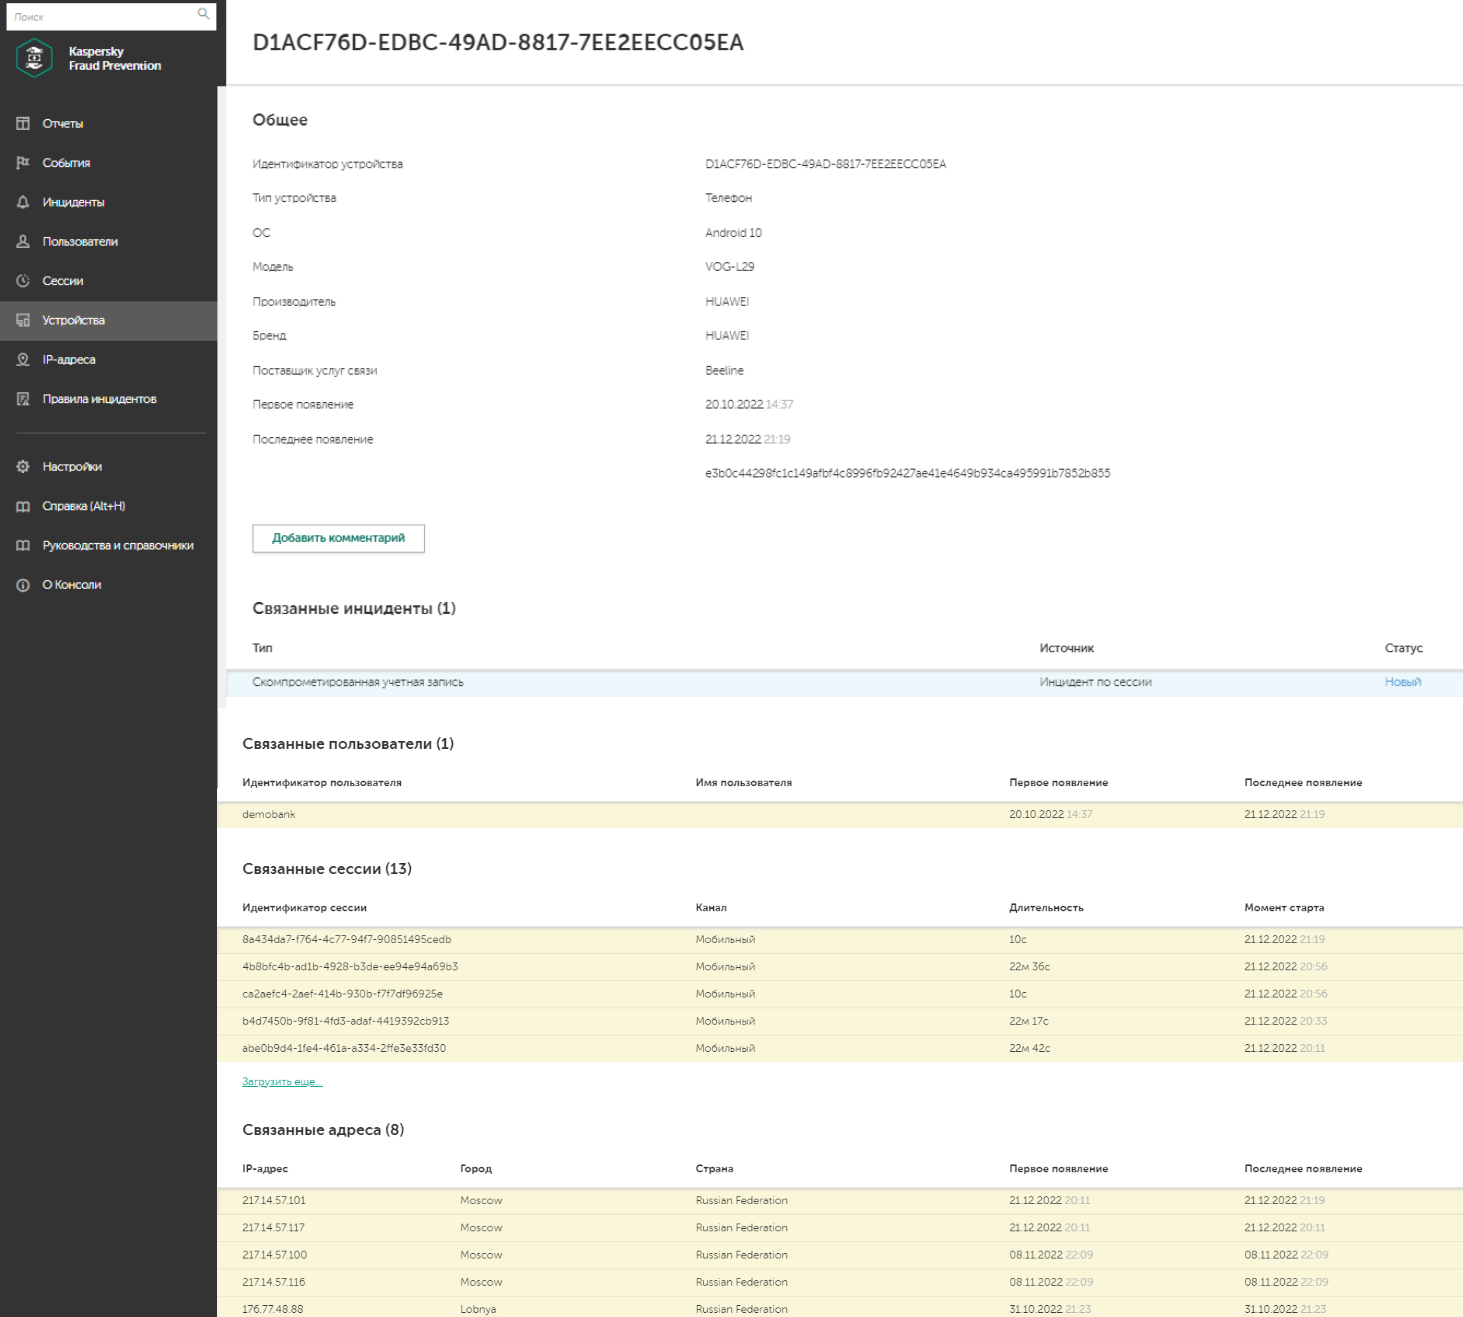1463x1317 pixels.
Task: Click the About Console info icon
Action: 23,585
